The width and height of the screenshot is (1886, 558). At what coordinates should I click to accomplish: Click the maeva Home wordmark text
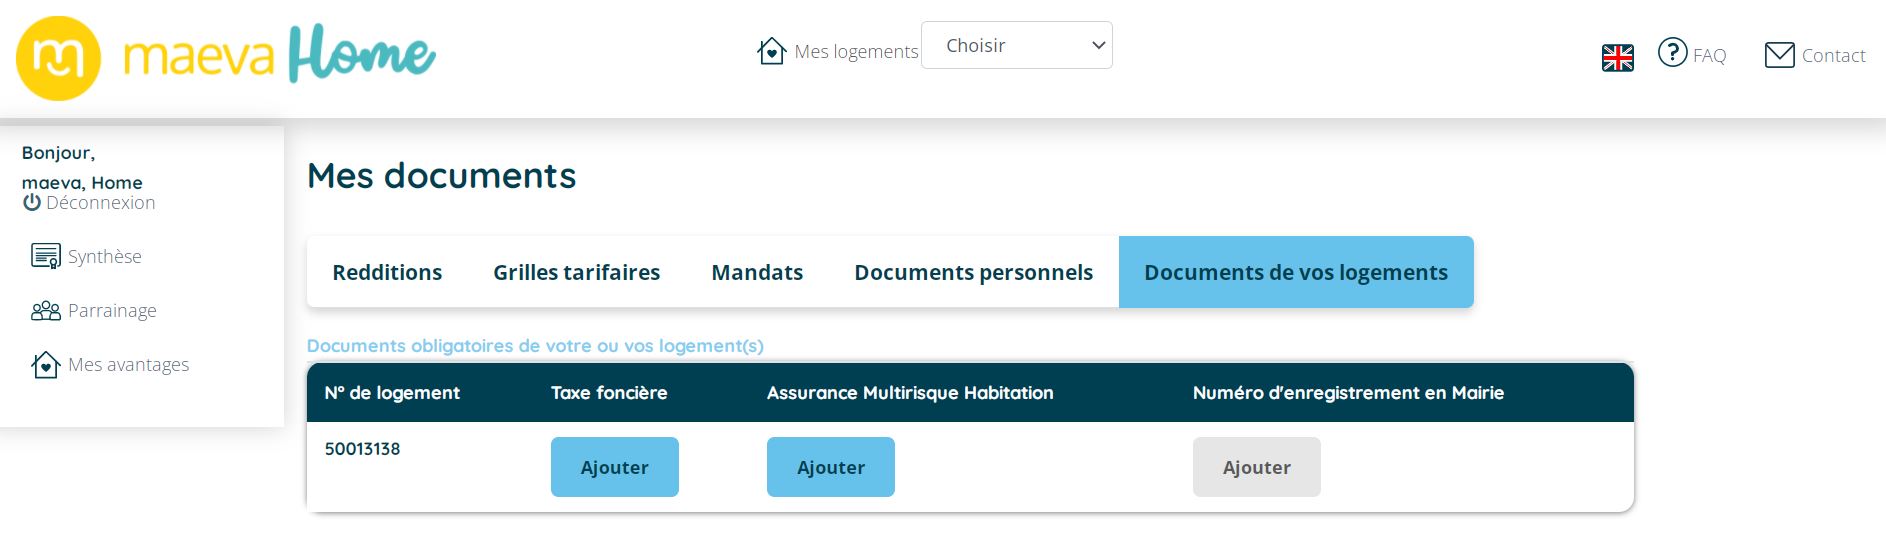280,56
